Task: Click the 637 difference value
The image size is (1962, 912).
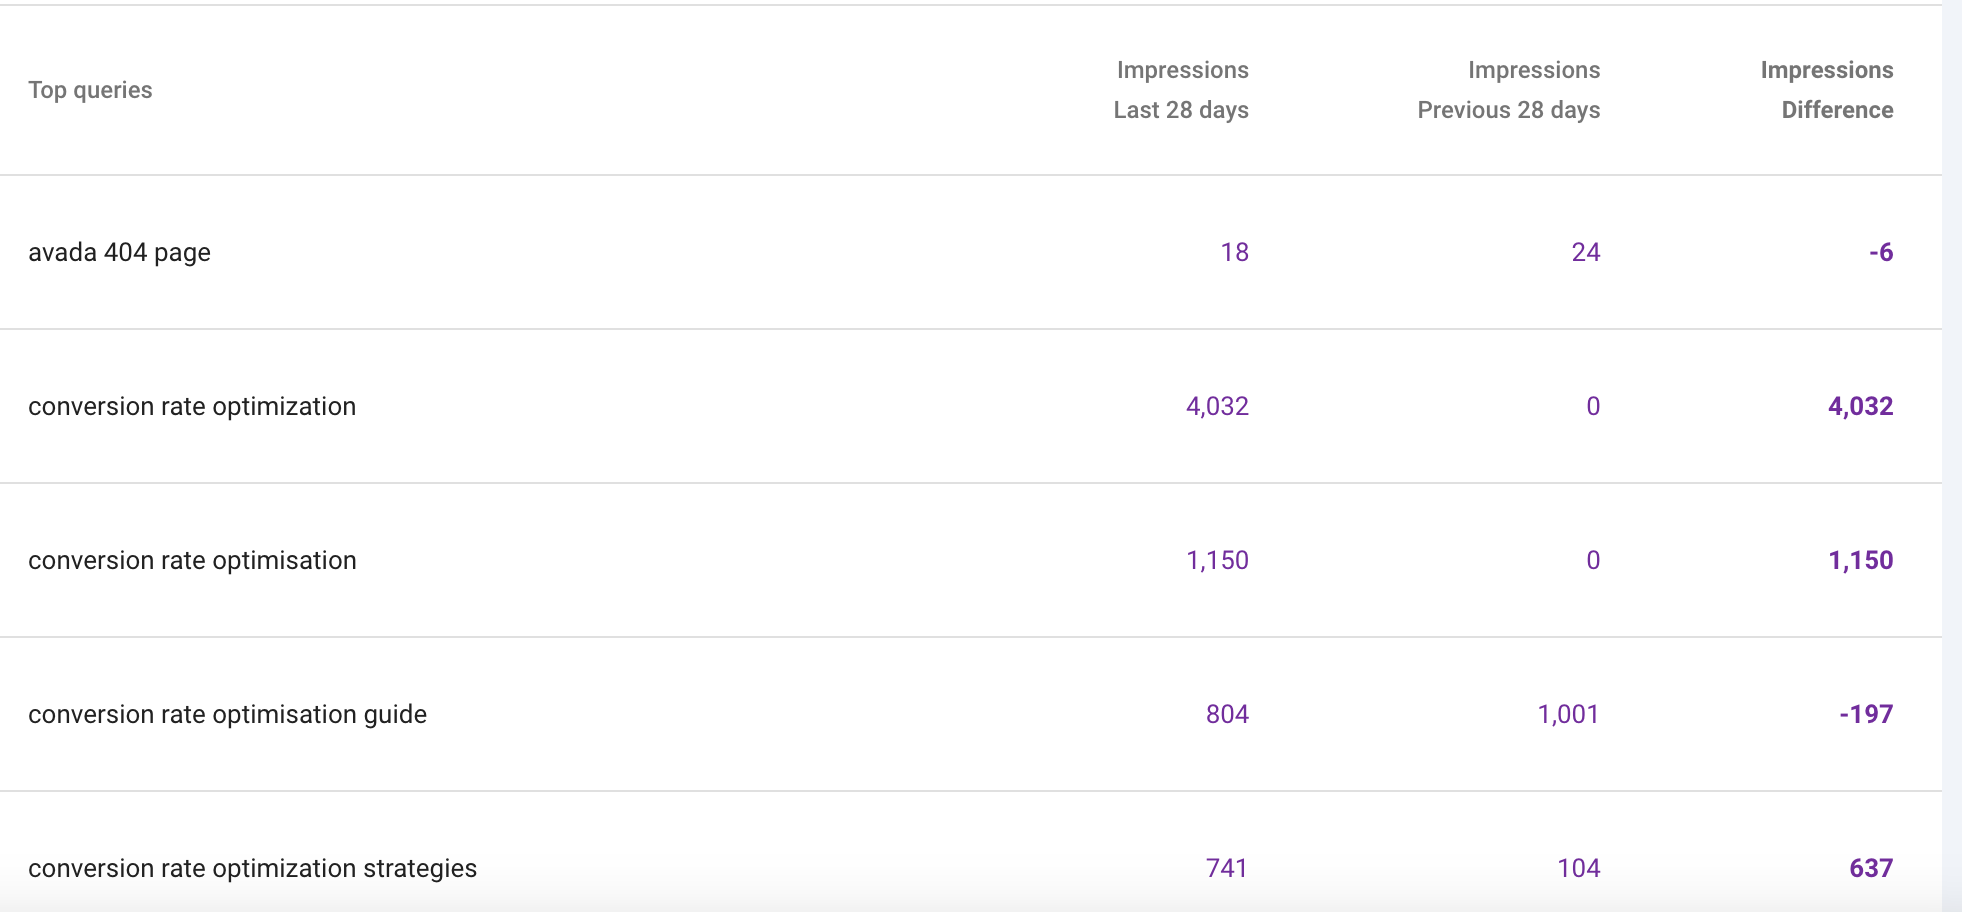Action: [1871, 868]
